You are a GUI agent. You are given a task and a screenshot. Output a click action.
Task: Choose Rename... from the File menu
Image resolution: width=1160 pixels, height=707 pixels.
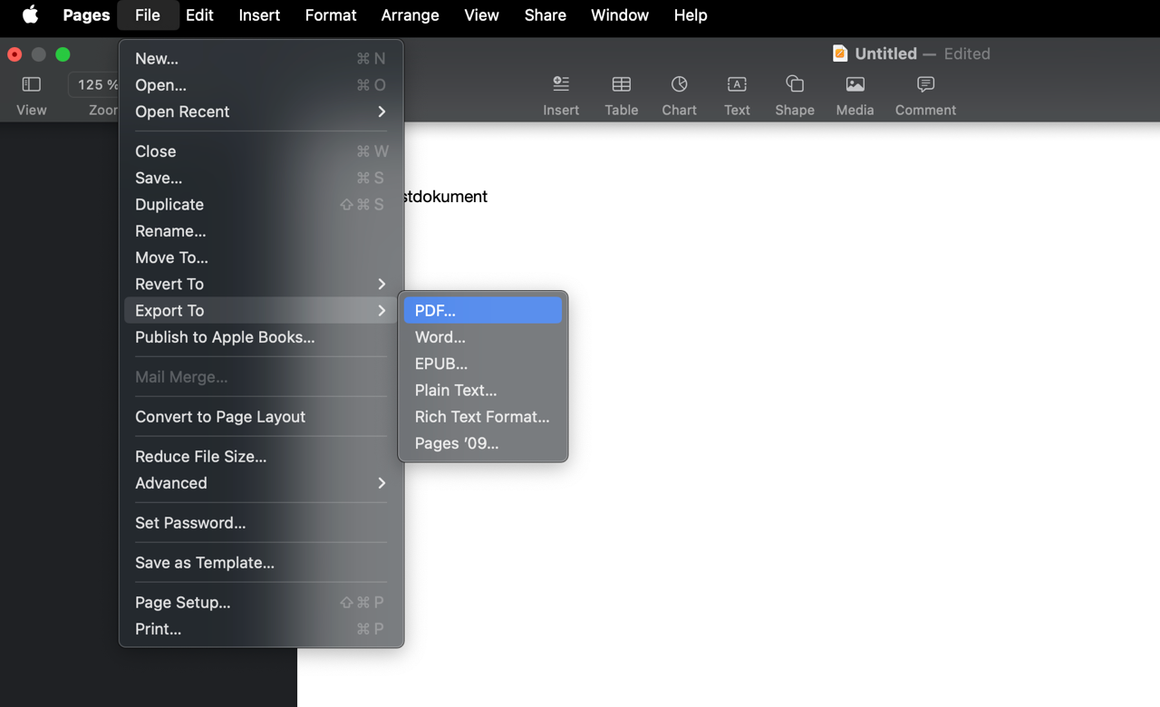(260, 231)
